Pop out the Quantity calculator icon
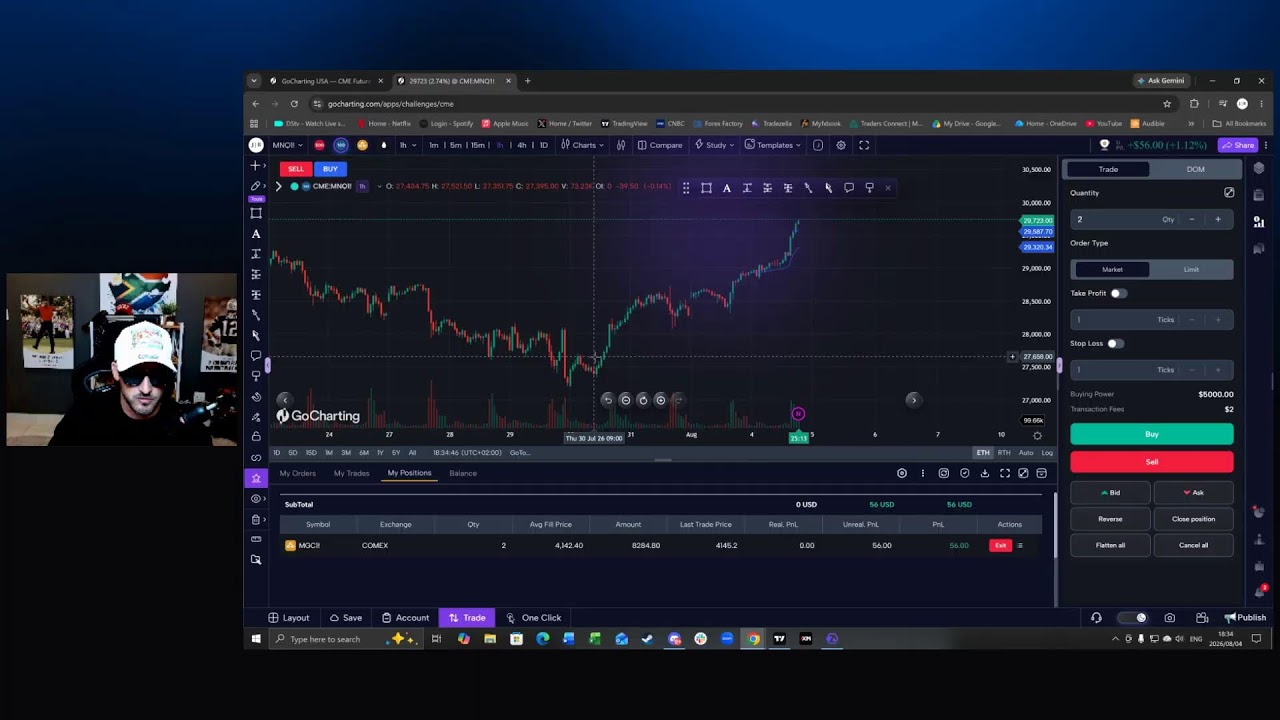The width and height of the screenshot is (1280, 720). click(x=1229, y=193)
